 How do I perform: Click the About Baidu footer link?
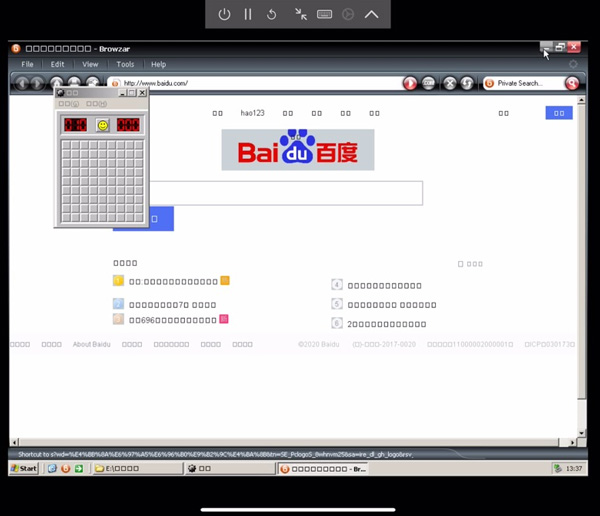(91, 345)
